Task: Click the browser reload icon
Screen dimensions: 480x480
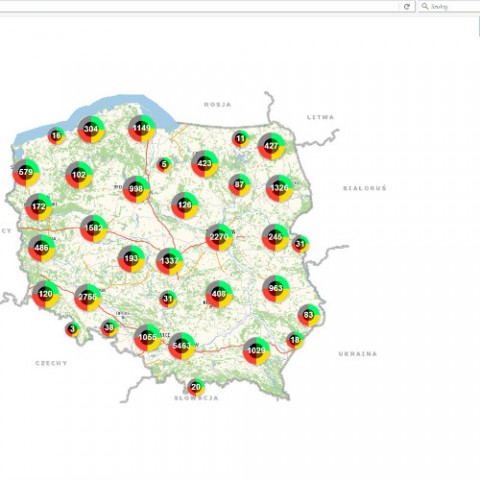Action: pos(407,6)
